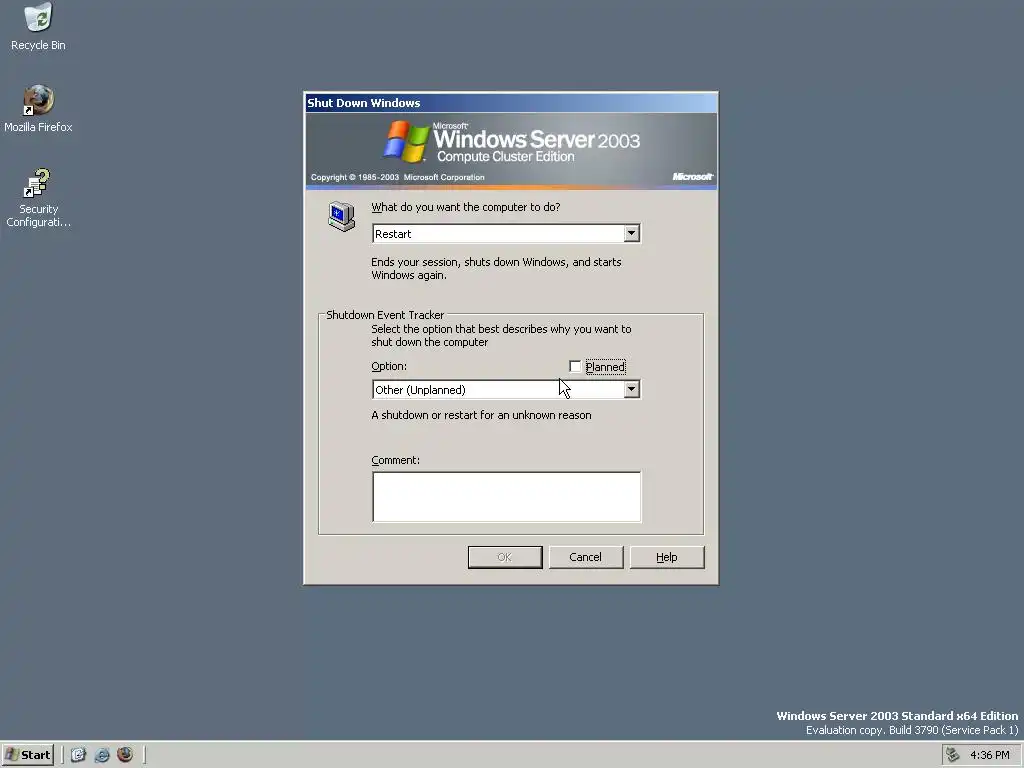Launch Firefox from the quick launch bar

[x=125, y=755]
